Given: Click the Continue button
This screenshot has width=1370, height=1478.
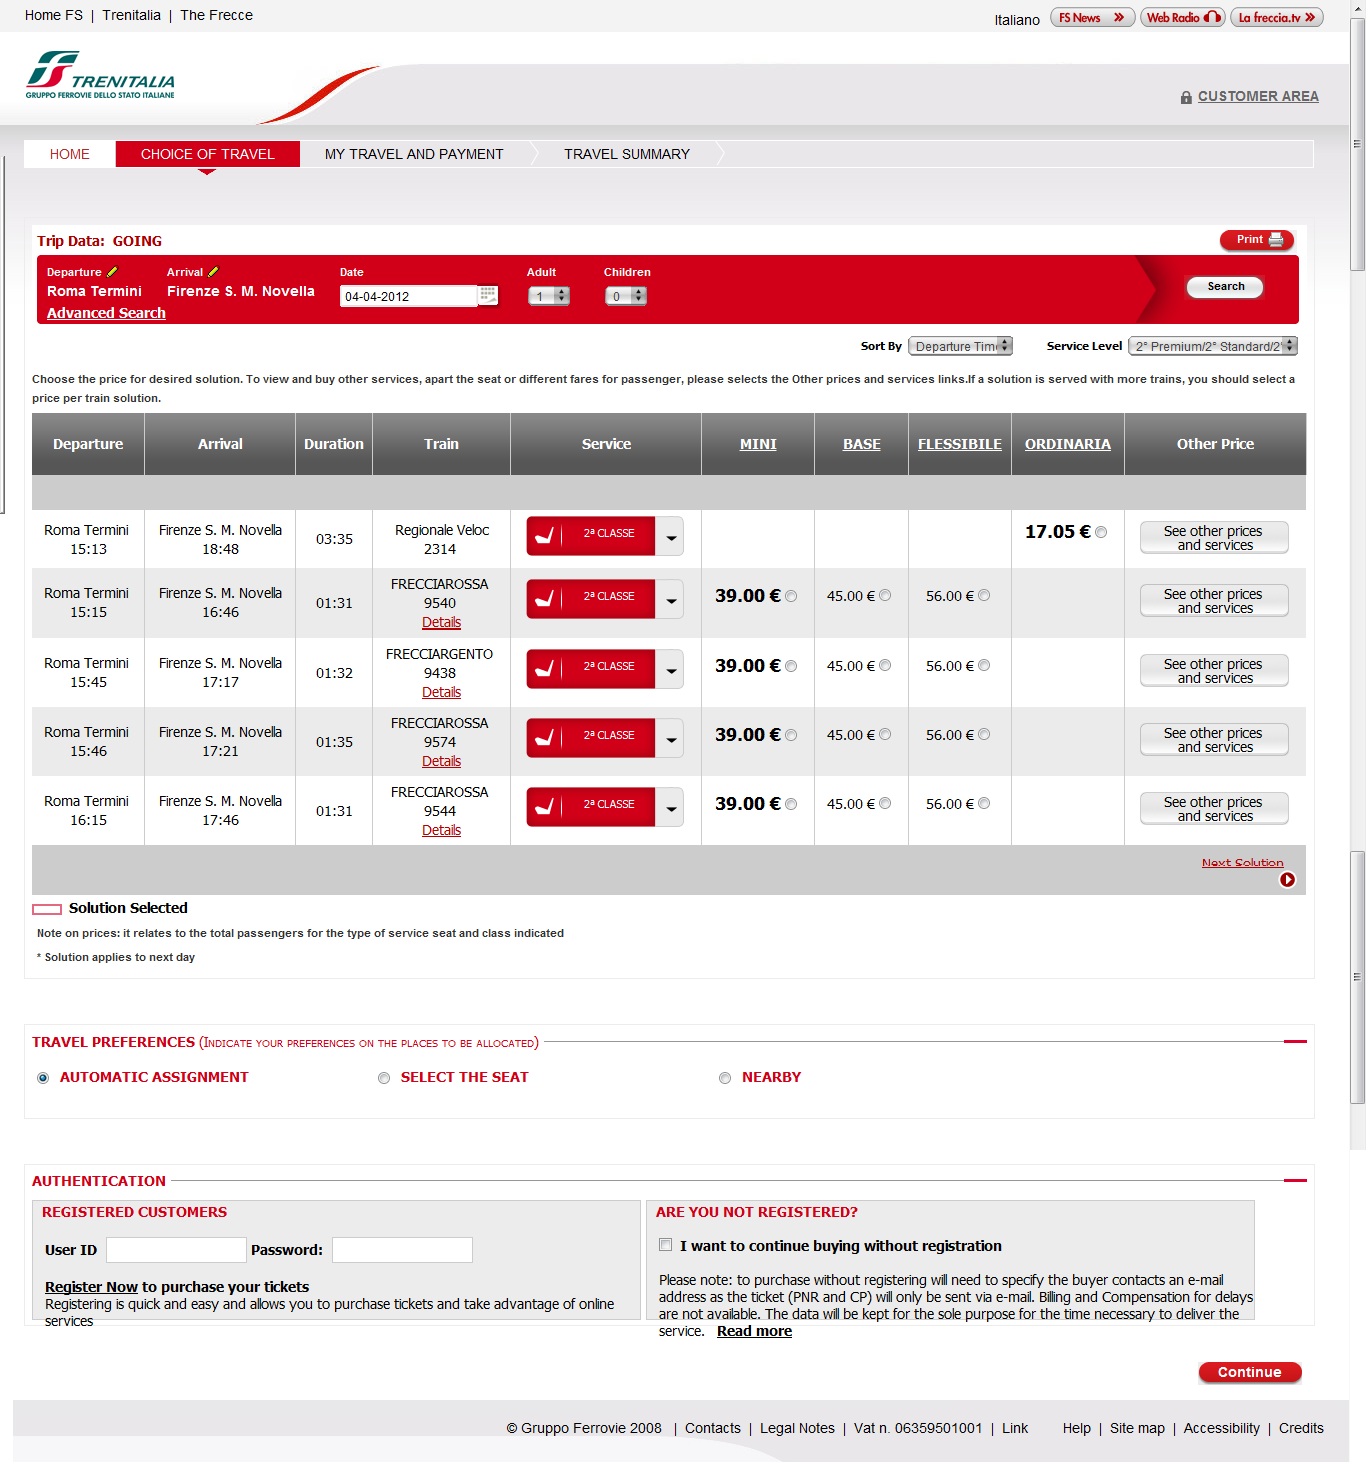Looking at the screenshot, I should (x=1250, y=1372).
